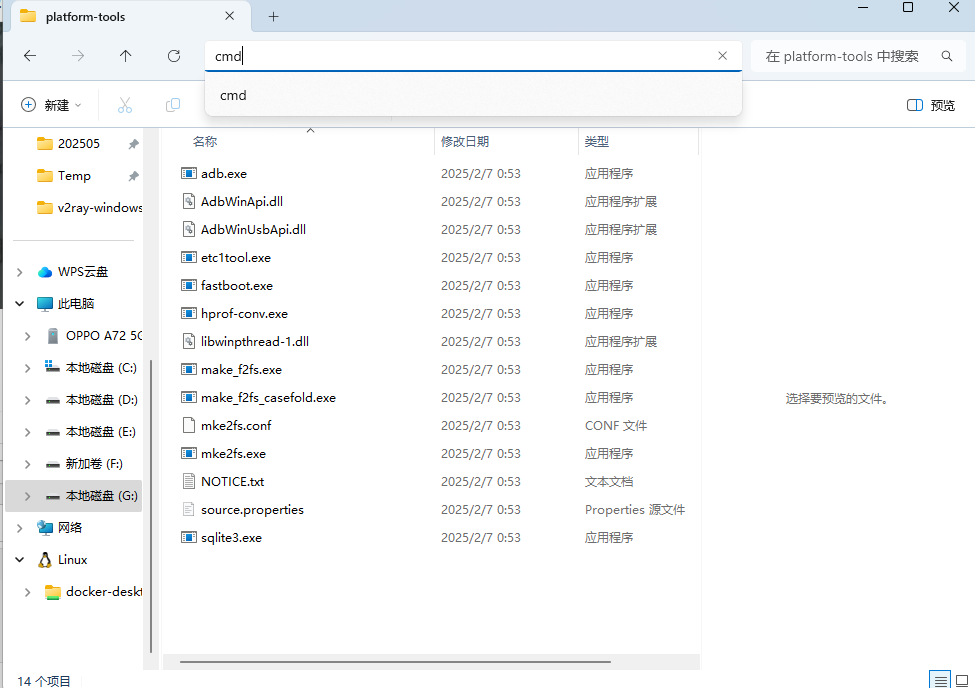Open the 新建 dropdown menu
This screenshot has height=688, width=975.
(x=52, y=105)
